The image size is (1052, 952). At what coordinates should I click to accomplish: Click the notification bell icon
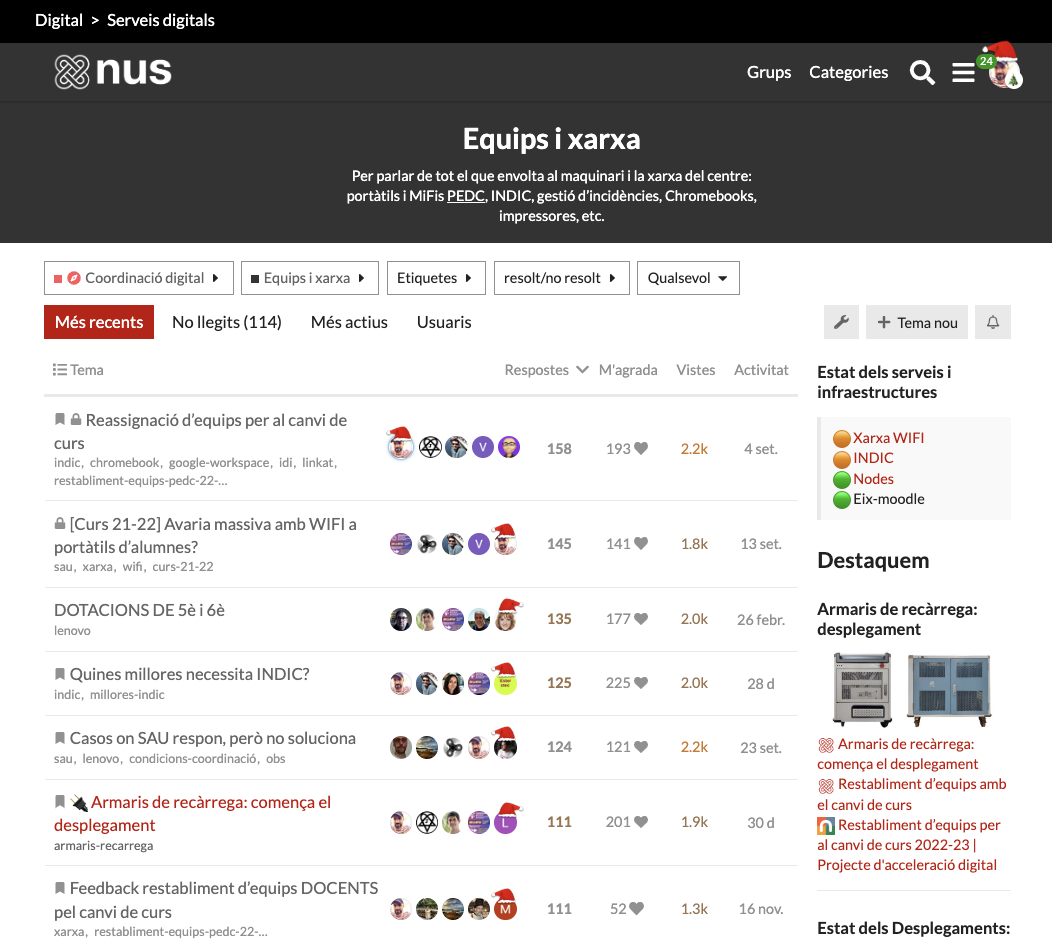coord(993,322)
